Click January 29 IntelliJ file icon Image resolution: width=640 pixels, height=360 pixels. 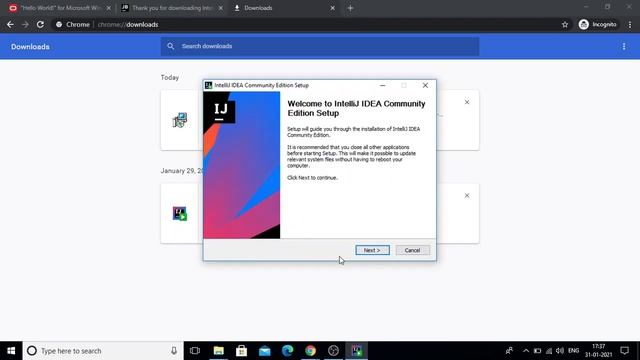point(180,213)
